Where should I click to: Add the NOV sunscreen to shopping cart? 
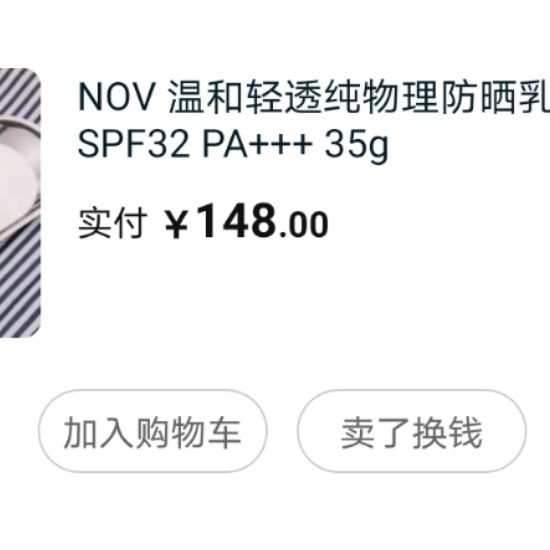(x=153, y=431)
